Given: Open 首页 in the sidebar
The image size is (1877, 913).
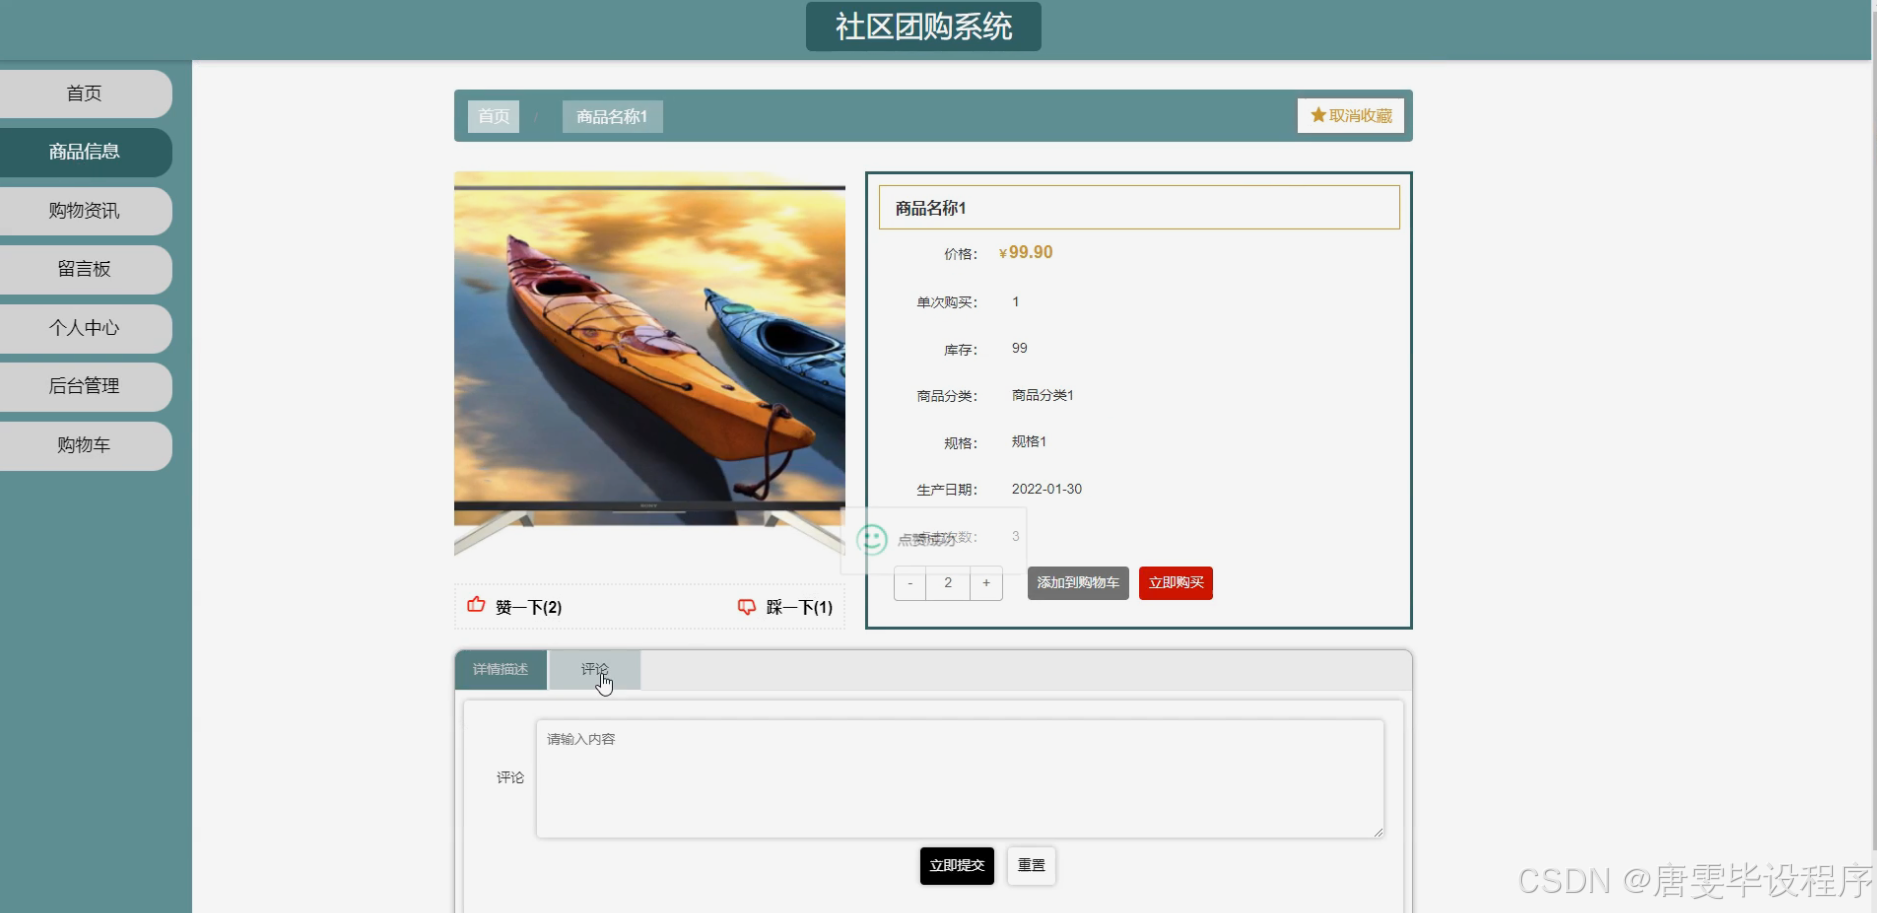Looking at the screenshot, I should (85, 94).
